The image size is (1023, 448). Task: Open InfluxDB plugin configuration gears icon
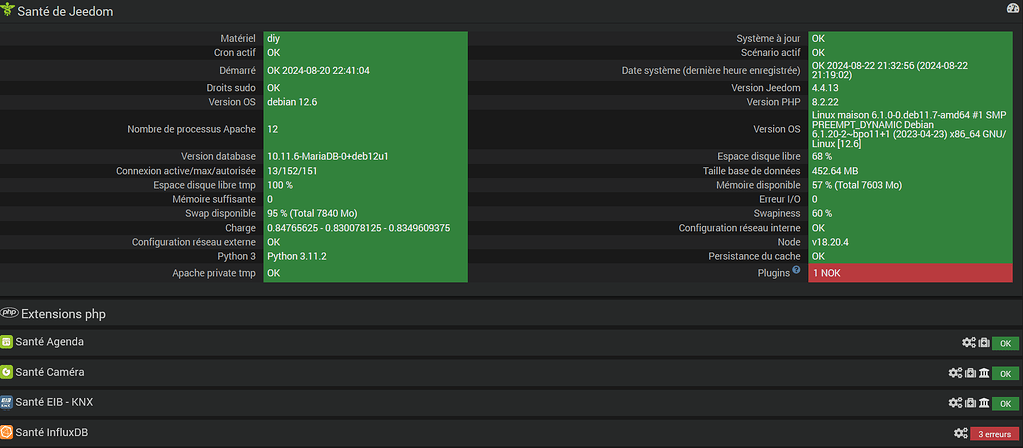(x=962, y=433)
